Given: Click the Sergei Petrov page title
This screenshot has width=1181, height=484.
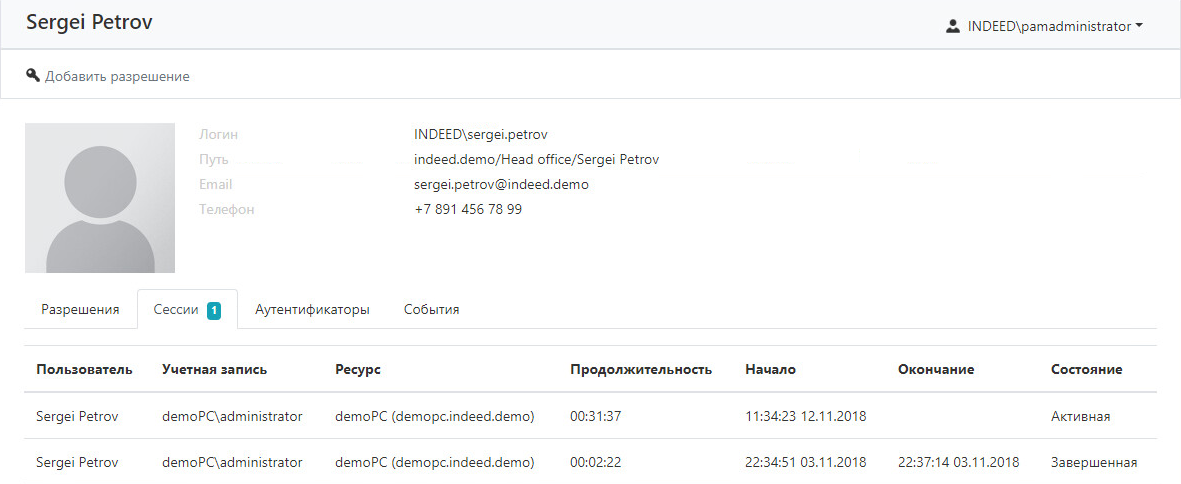Looking at the screenshot, I should tap(89, 22).
